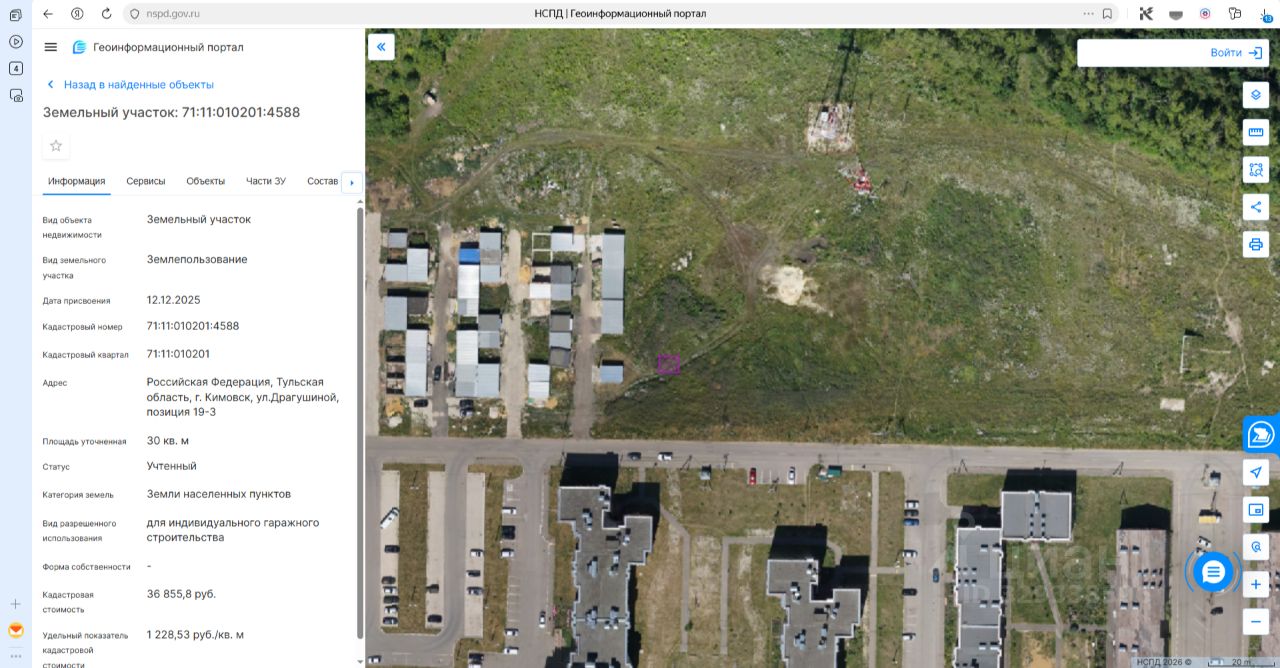Open the Объекты tab
Image resolution: width=1280 pixels, height=668 pixels.
(205, 181)
